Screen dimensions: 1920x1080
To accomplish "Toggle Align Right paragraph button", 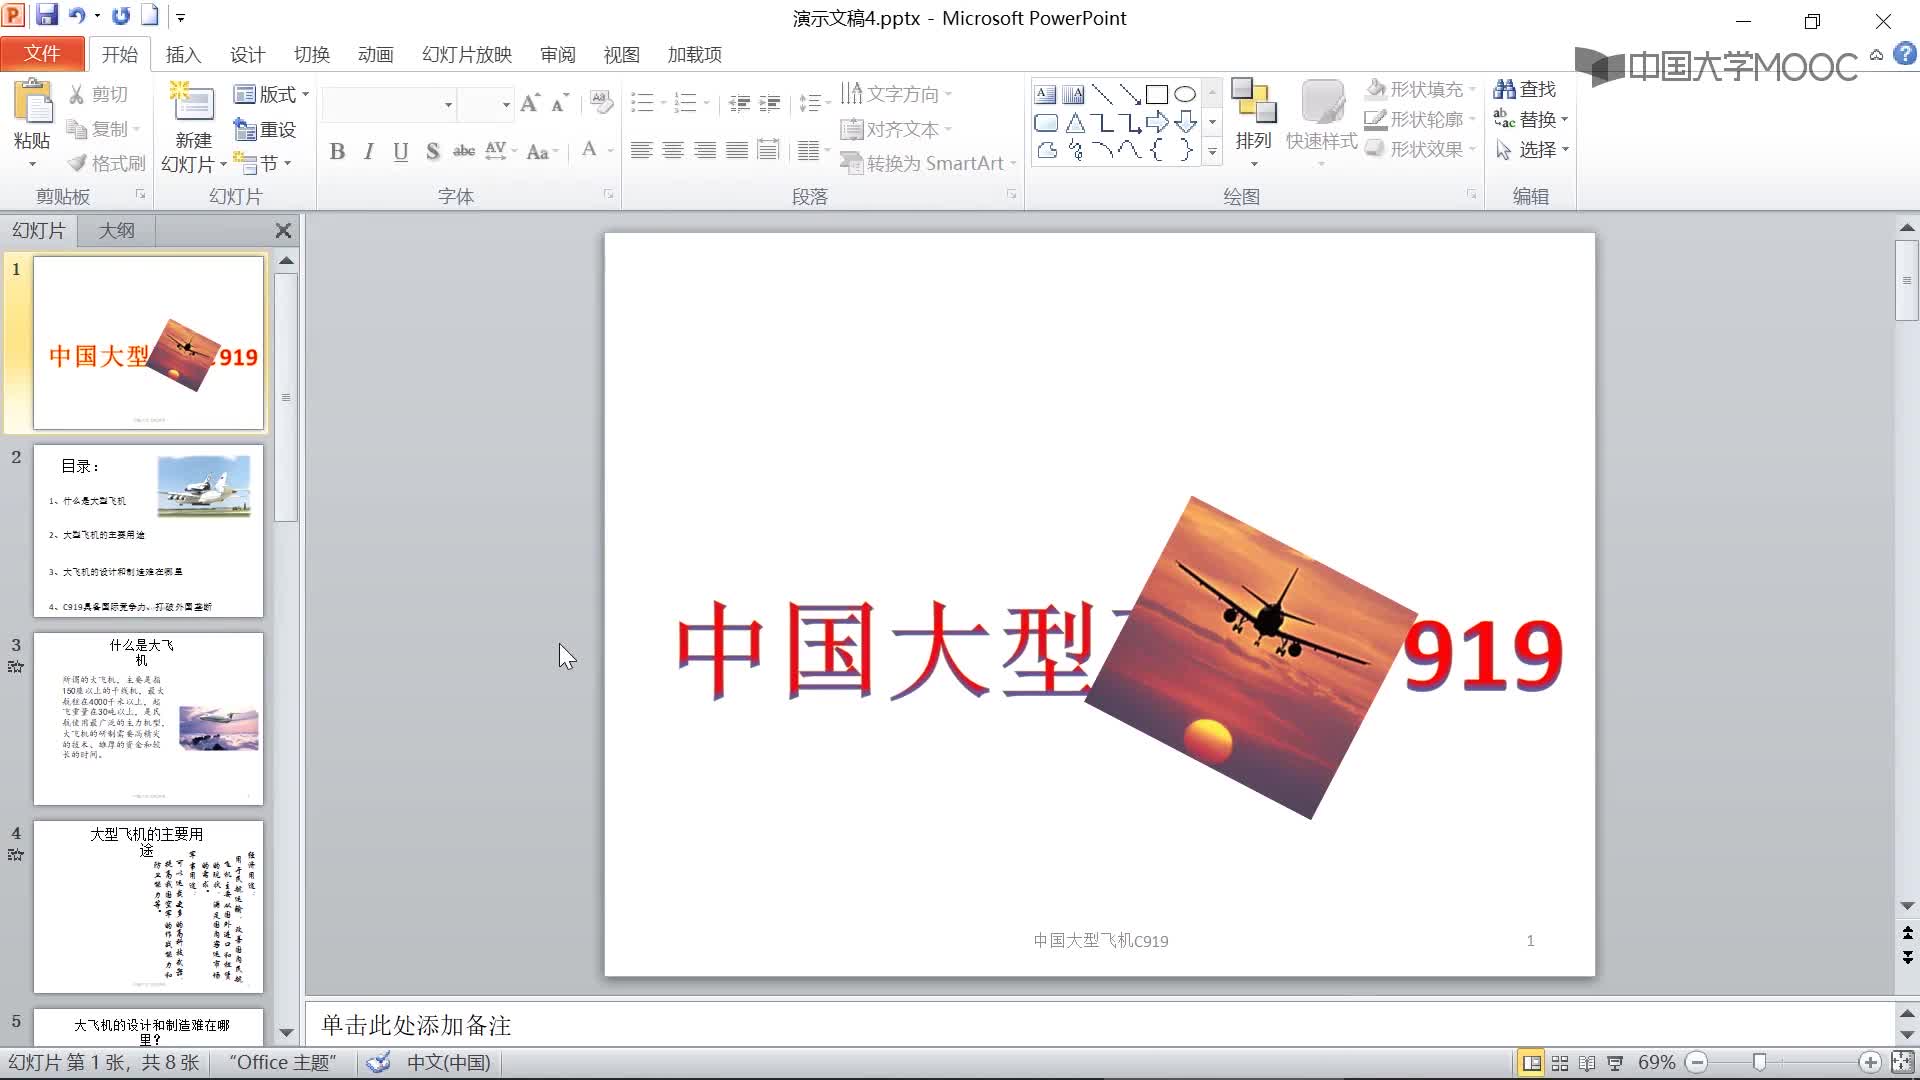I will [705, 151].
